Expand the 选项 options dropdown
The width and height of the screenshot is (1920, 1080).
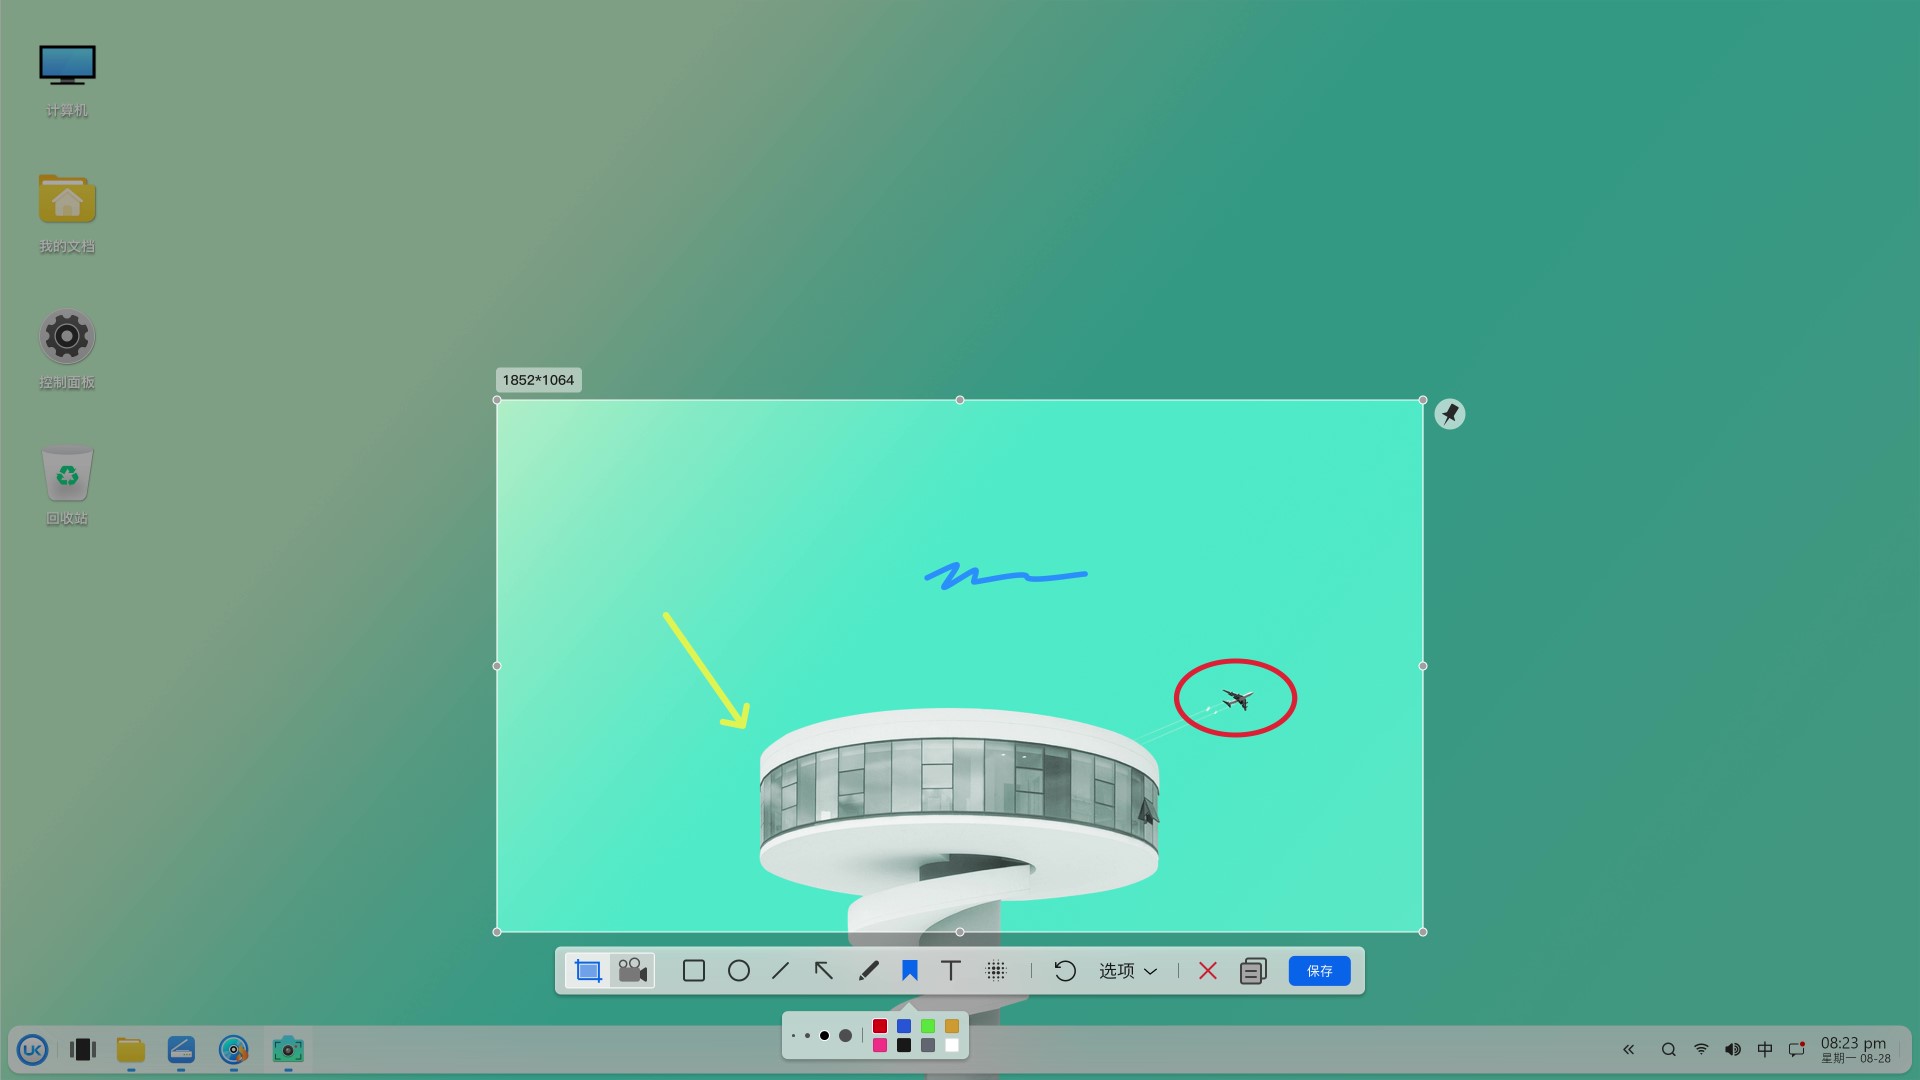point(1128,971)
